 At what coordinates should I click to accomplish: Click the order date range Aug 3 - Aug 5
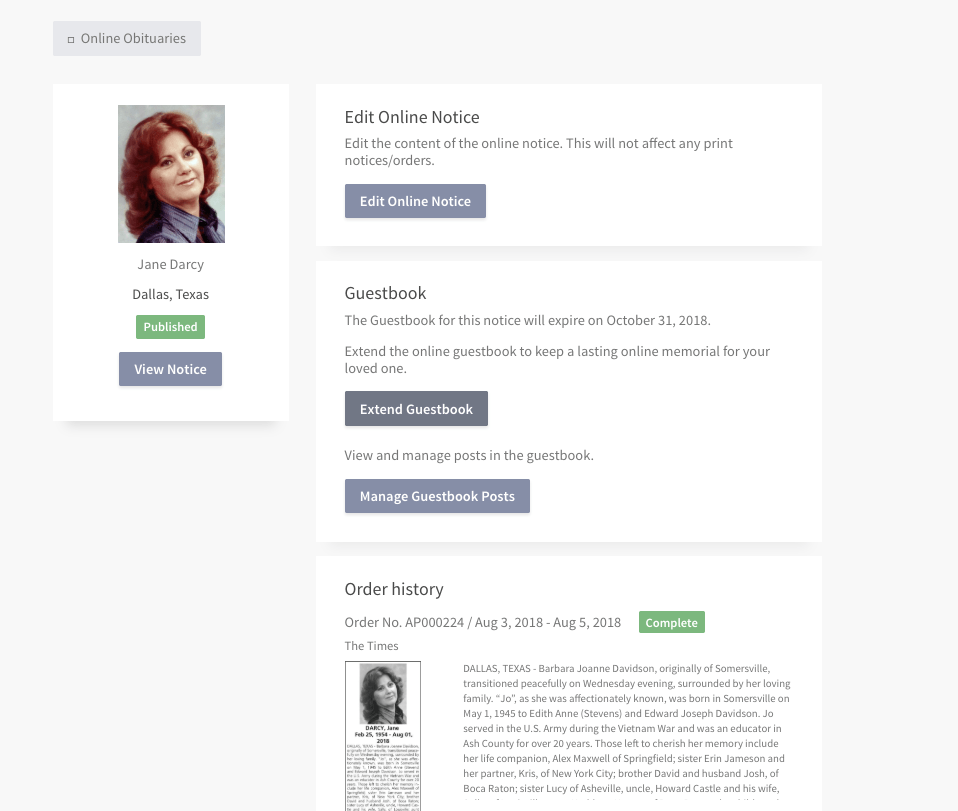(546, 622)
